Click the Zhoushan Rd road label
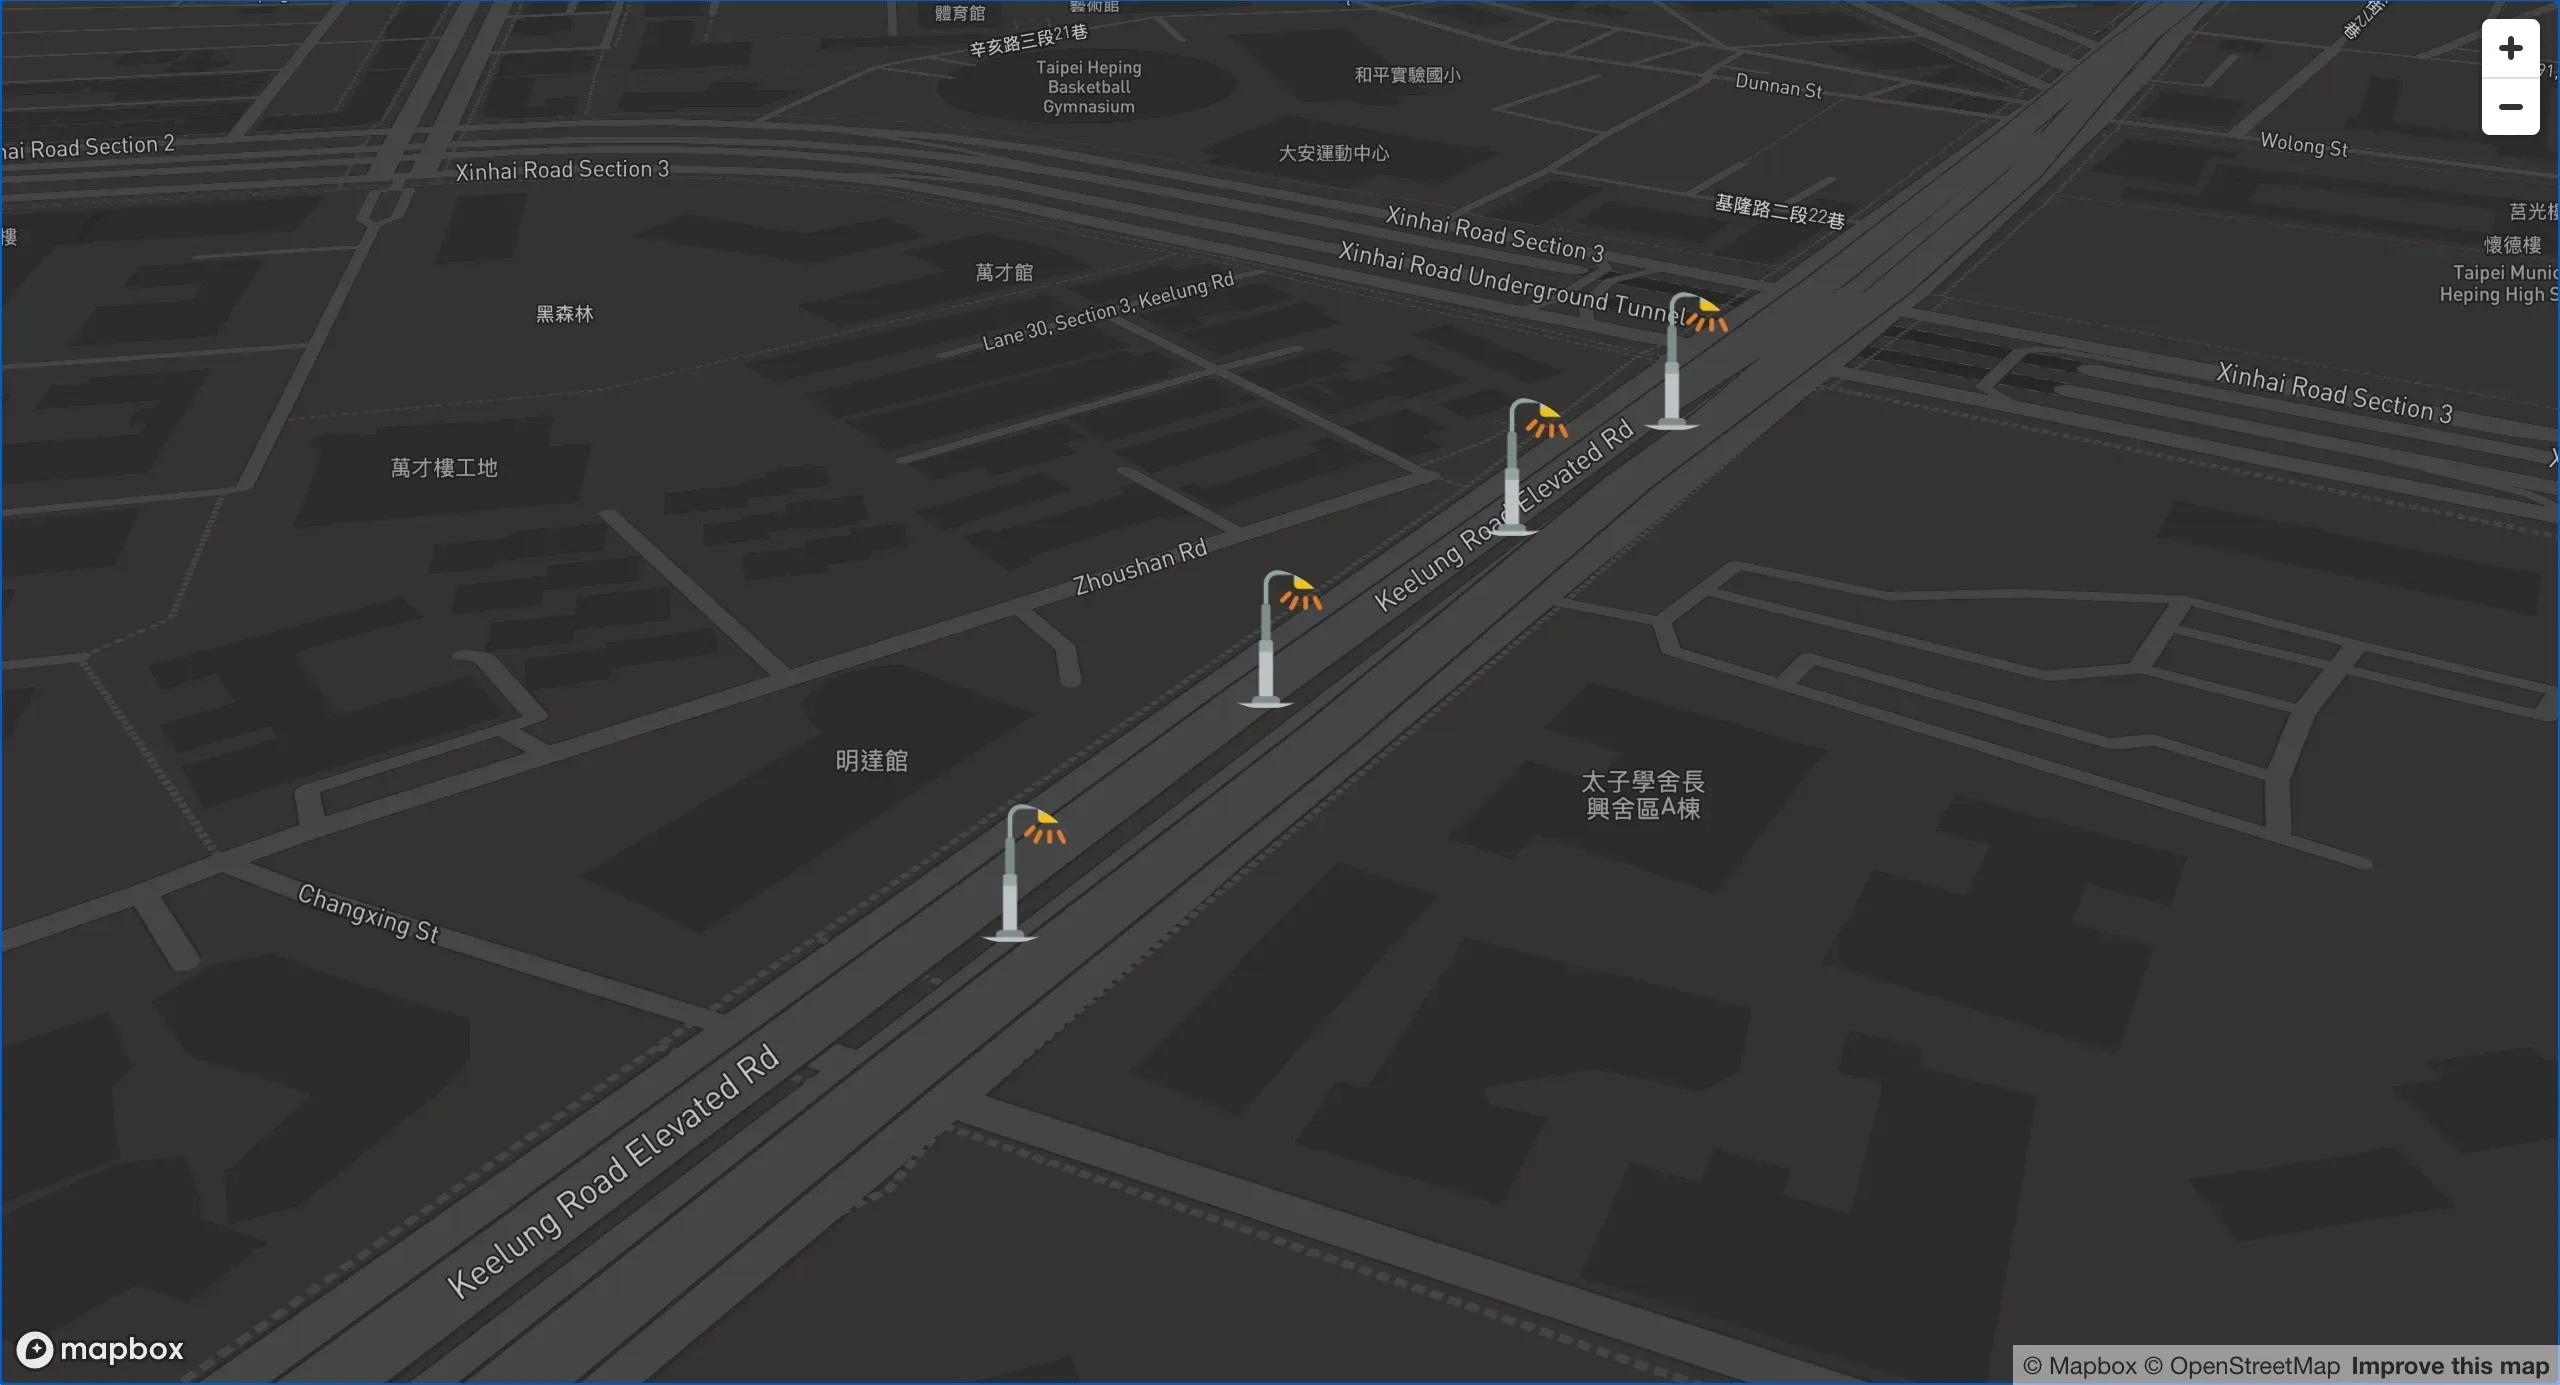2560x1385 pixels. click(x=1139, y=567)
